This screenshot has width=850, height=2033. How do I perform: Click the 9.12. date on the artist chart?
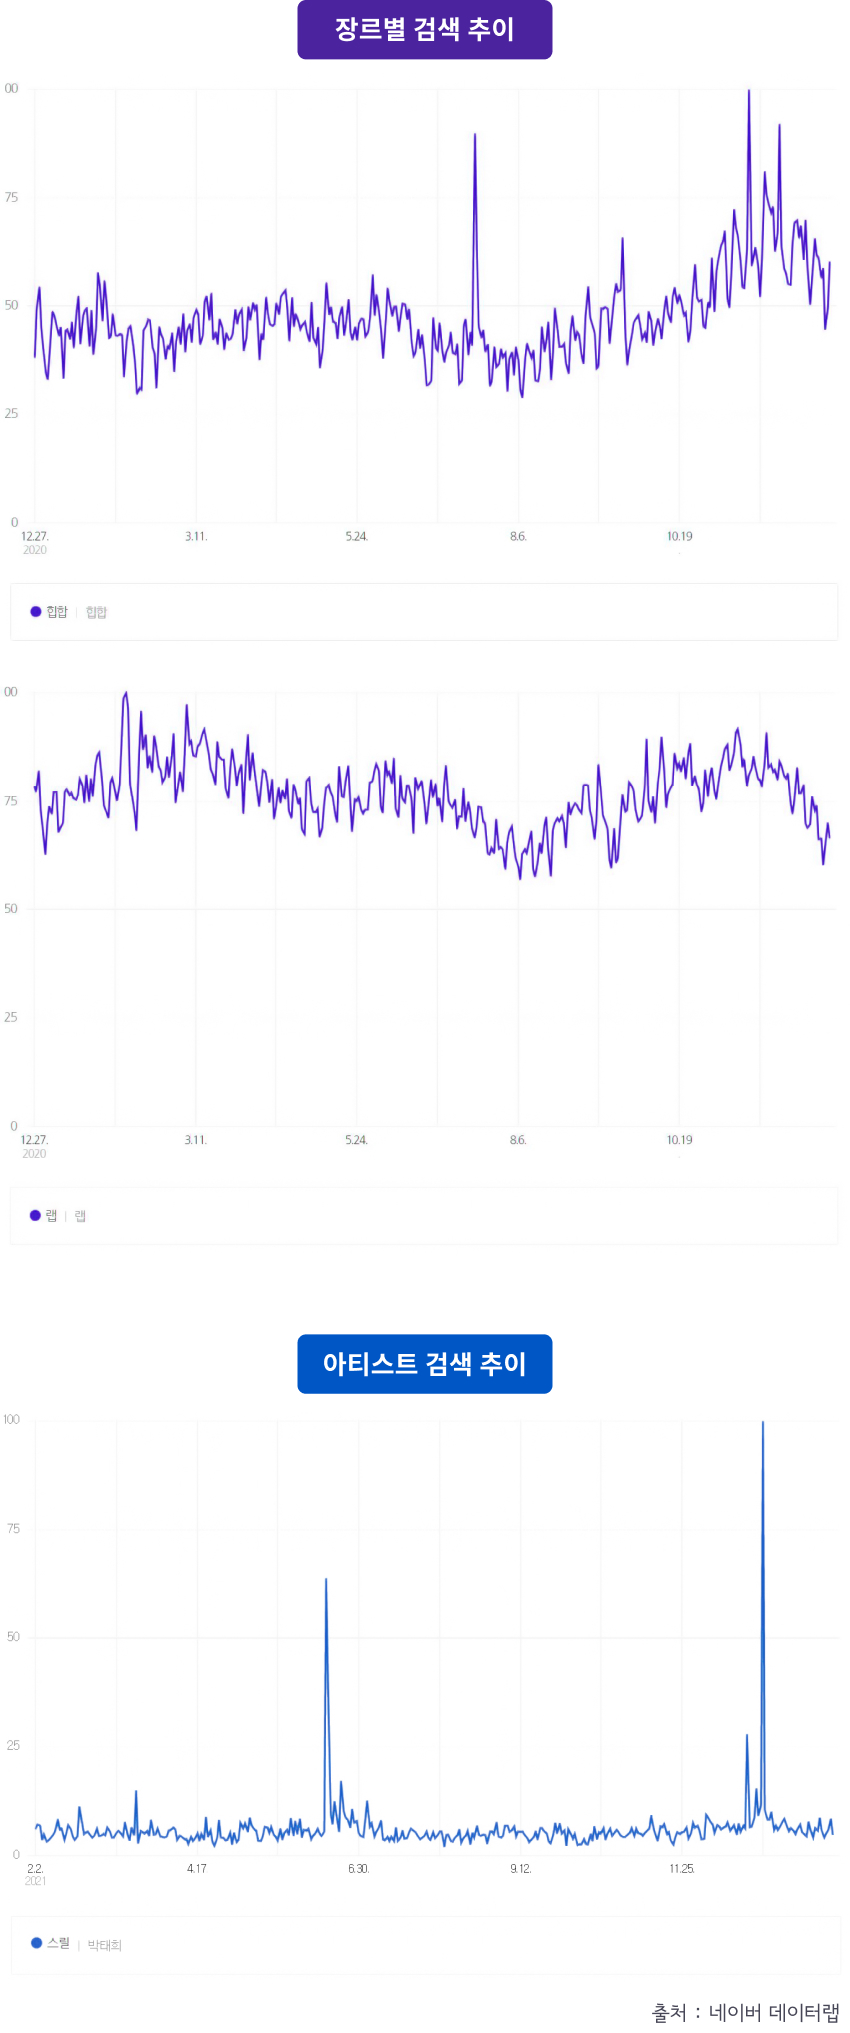point(520,1869)
